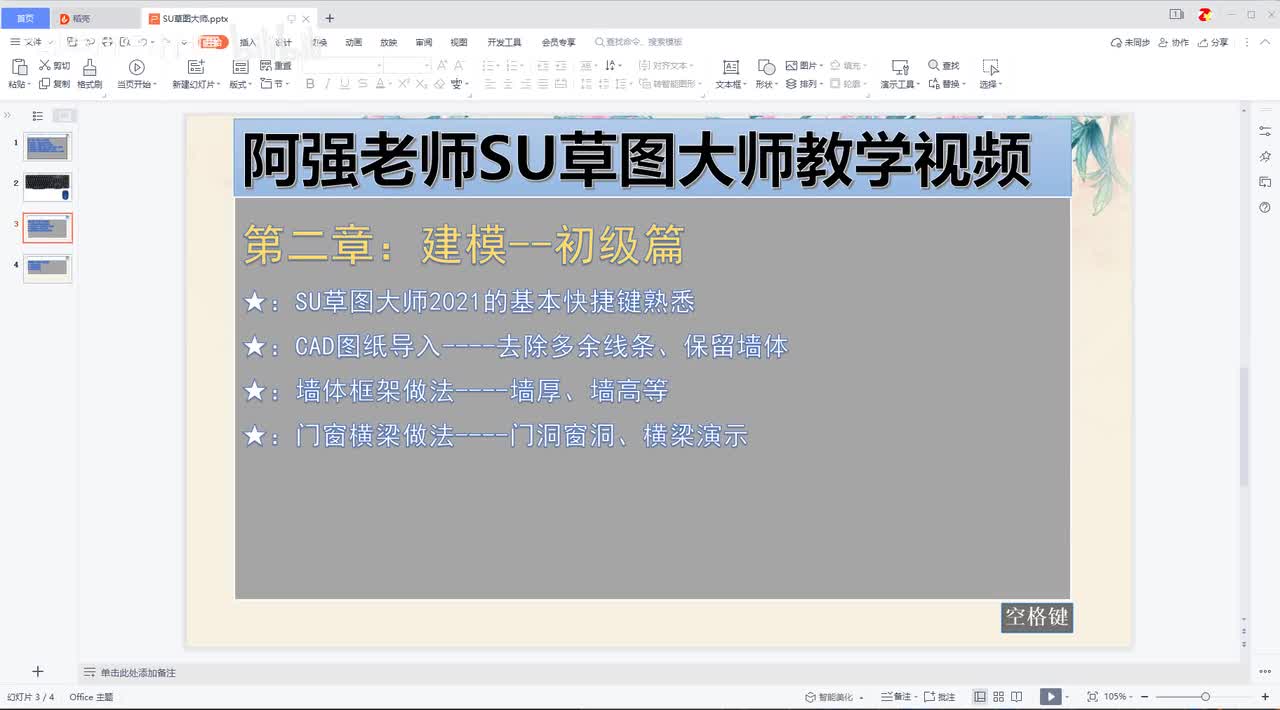Click the cloud Not Synced (未同步) icon
This screenshot has width=1280, height=710.
point(1116,43)
